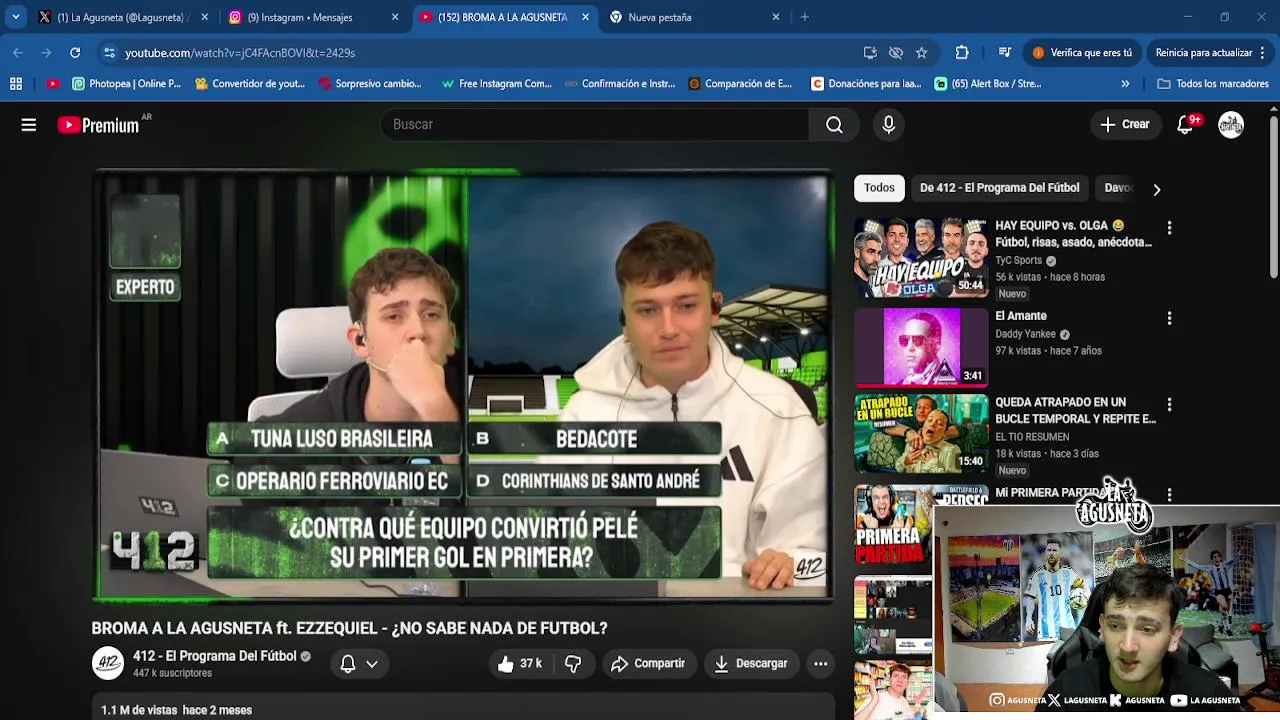Start voice search with the microphone icon

pos(888,125)
